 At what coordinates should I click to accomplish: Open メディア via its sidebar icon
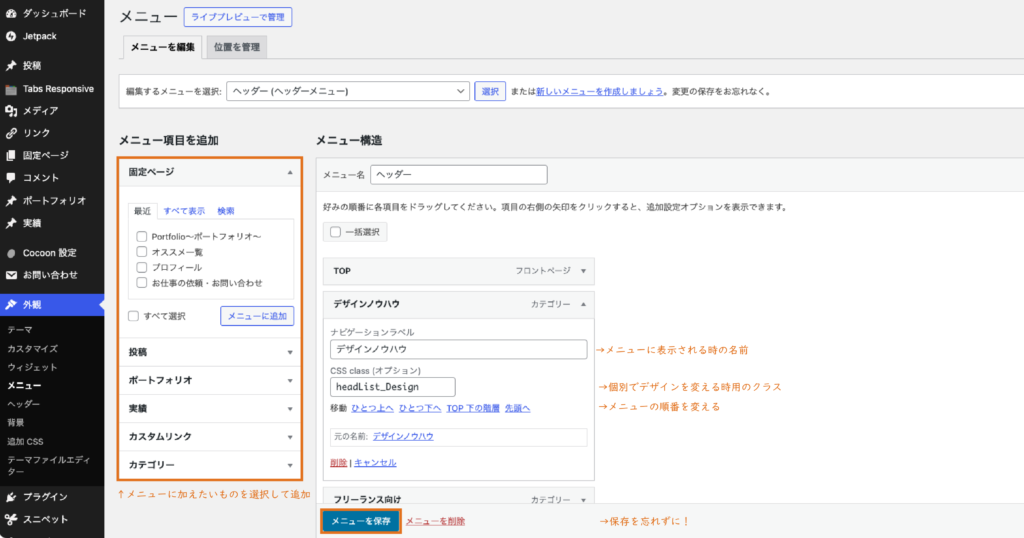click(x=11, y=111)
